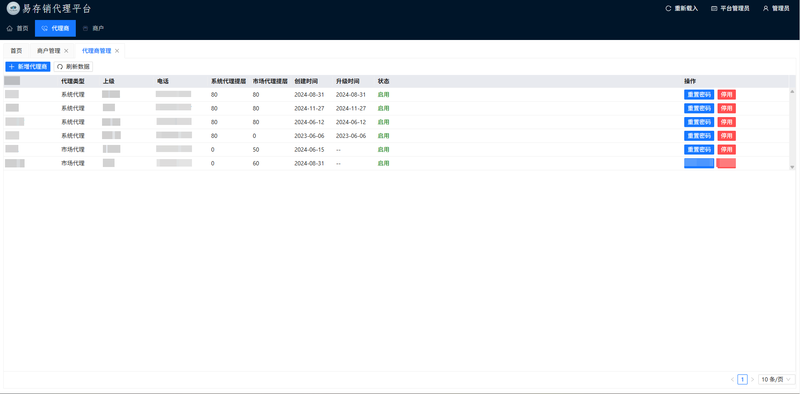
Task: Click 停用 in the 2024-06-15 row
Action: click(x=727, y=150)
